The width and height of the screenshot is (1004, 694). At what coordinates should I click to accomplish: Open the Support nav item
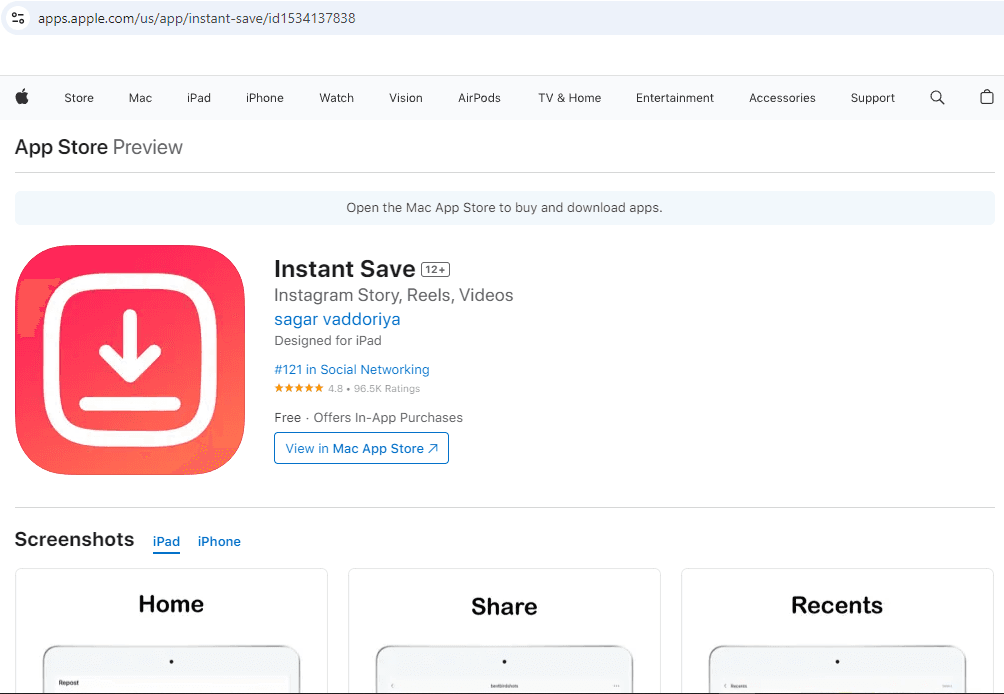pos(872,98)
